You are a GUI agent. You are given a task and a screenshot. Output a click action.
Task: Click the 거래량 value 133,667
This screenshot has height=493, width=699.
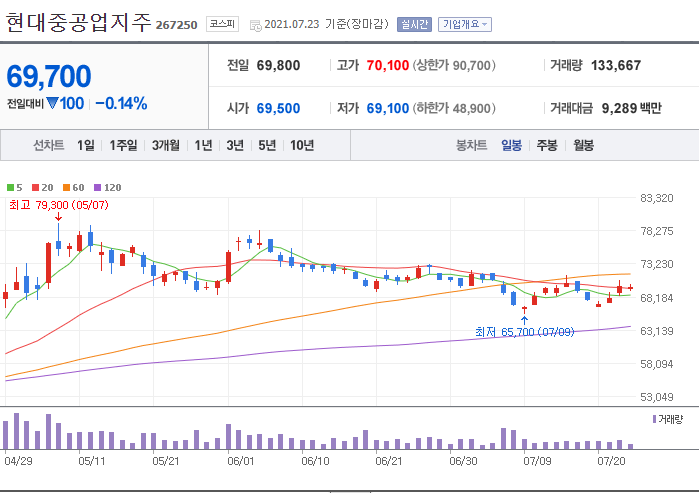[x=616, y=66]
